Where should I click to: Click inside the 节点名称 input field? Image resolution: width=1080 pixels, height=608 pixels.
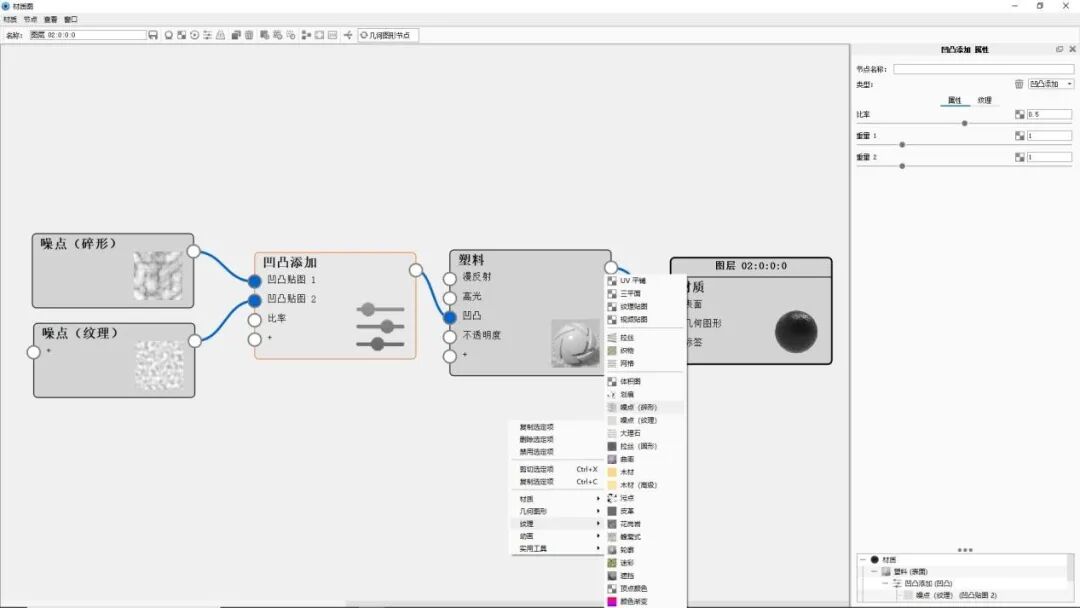pyautogui.click(x=985, y=69)
